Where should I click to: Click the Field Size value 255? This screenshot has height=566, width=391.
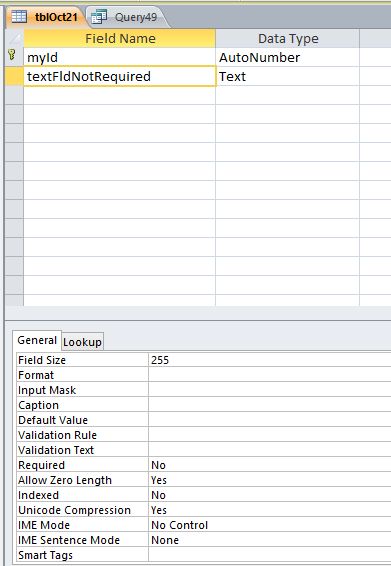[x=270, y=360]
